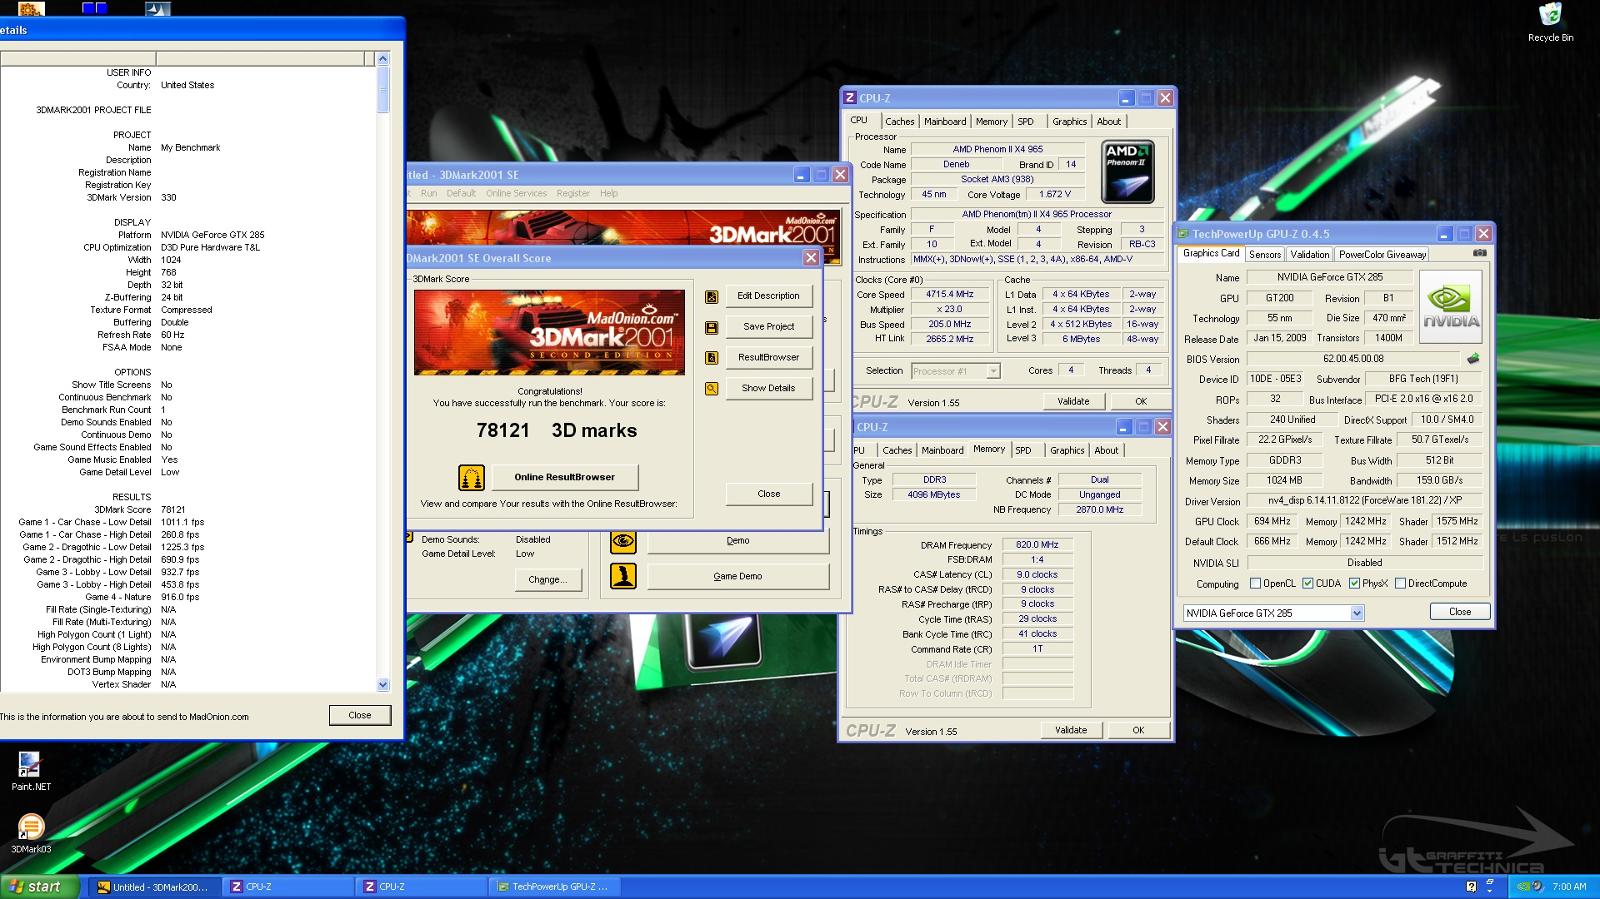
Task: Click the 3DMark Score result 78121 in details
Action: click(x=173, y=510)
